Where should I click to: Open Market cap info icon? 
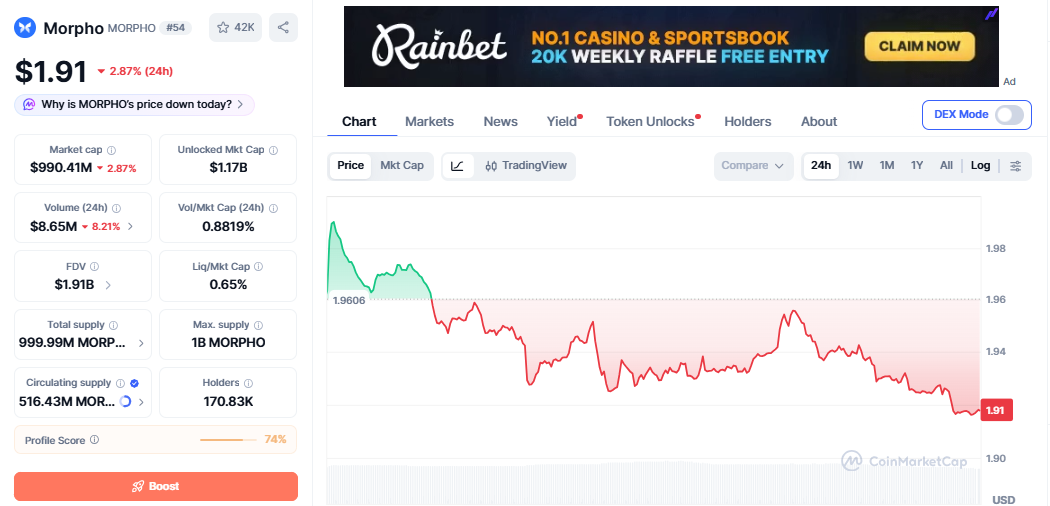click(x=112, y=150)
